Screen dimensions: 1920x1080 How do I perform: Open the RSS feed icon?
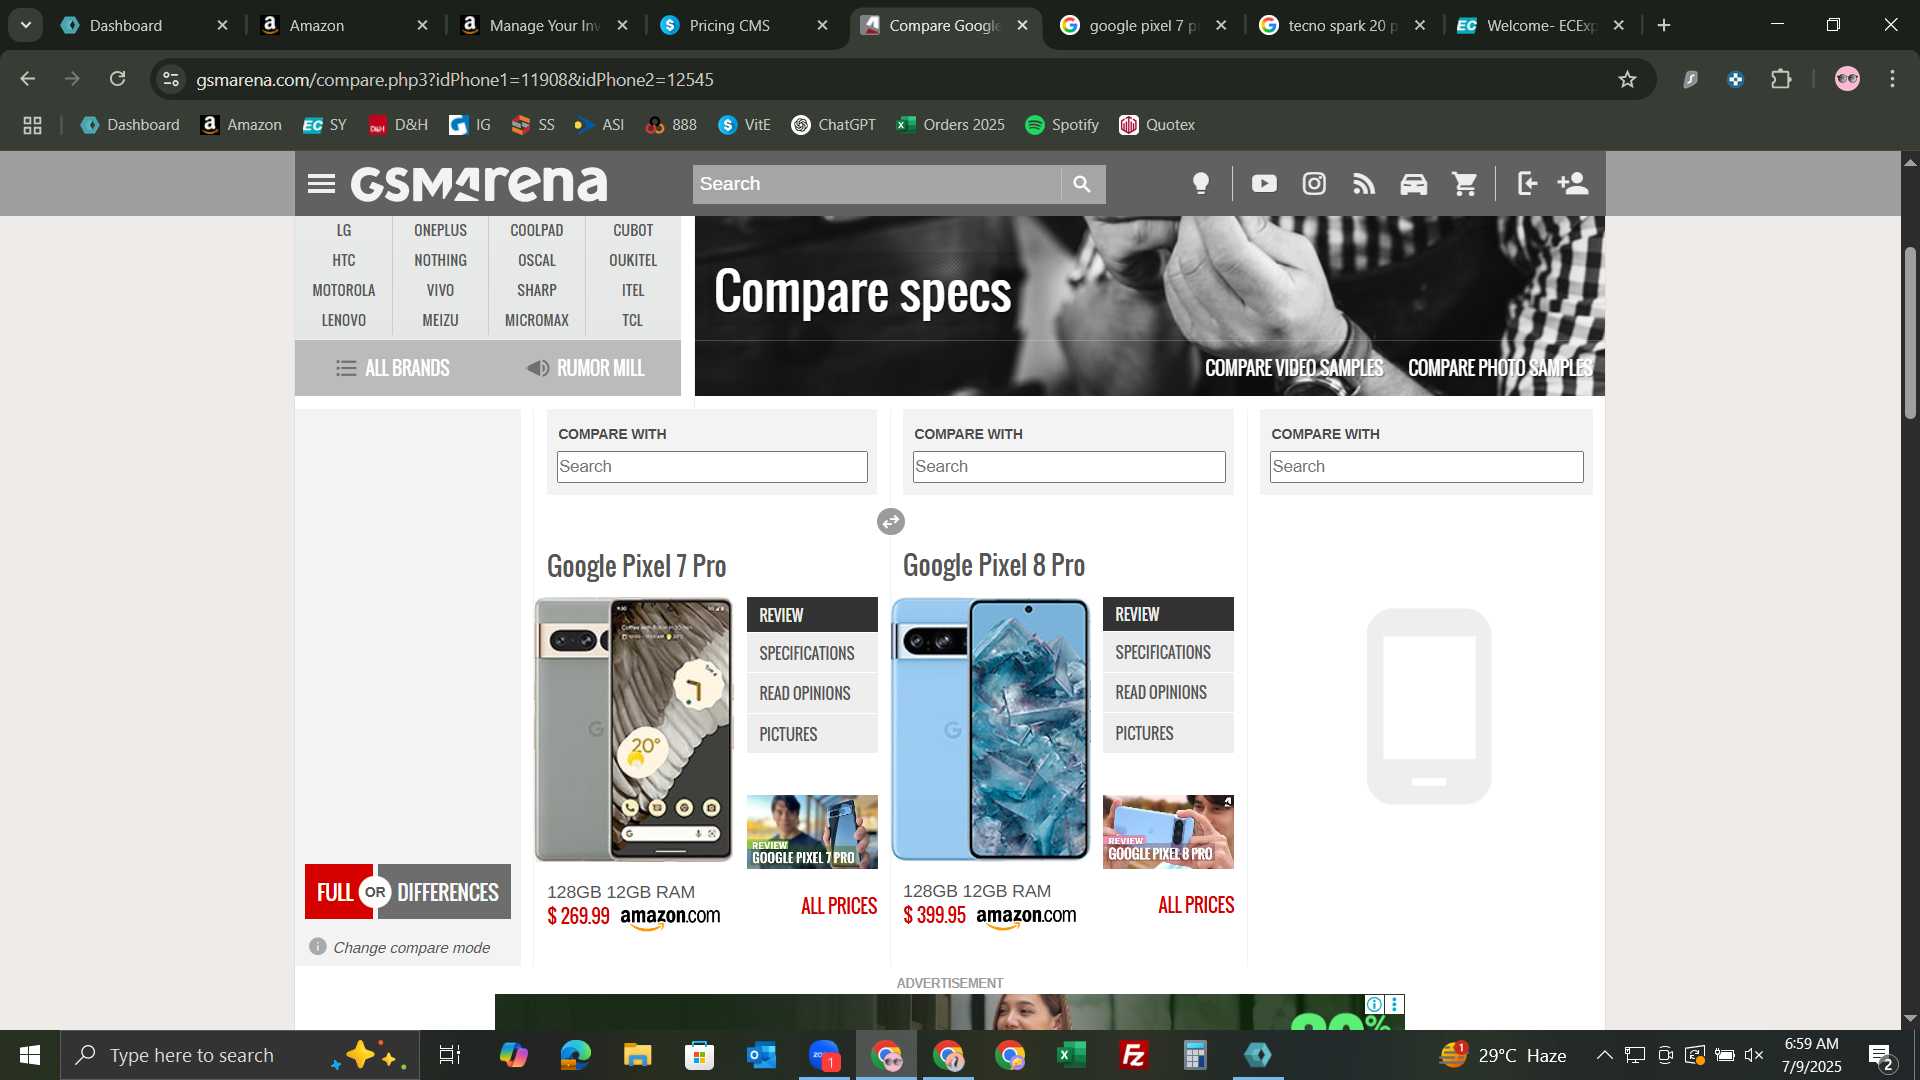[1364, 184]
